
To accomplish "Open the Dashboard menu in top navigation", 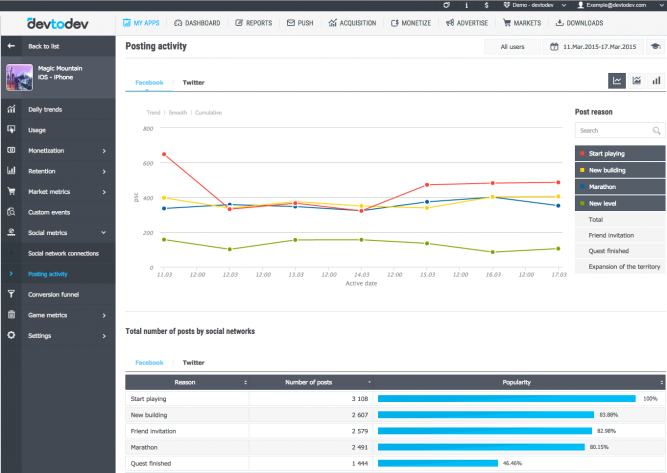I will click(196, 22).
